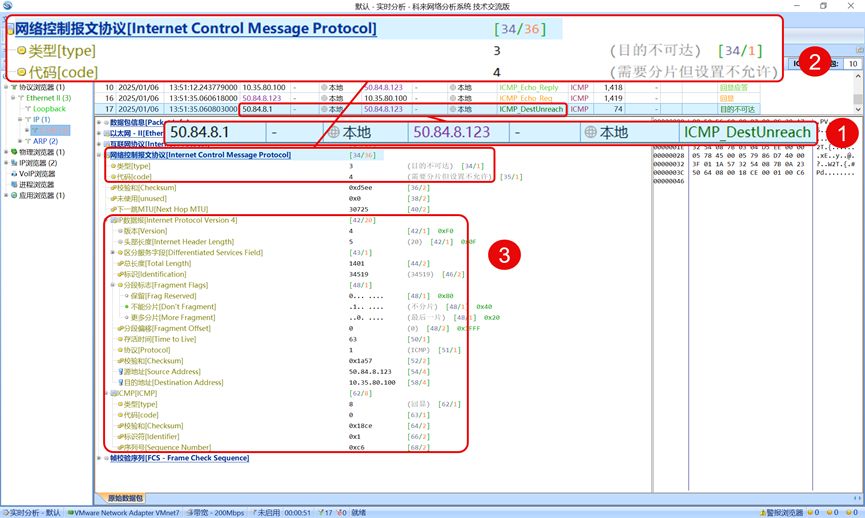This screenshot has width=865, height=518.
Task: Click field icon beside 未使用[unused]
Action: coord(114,199)
